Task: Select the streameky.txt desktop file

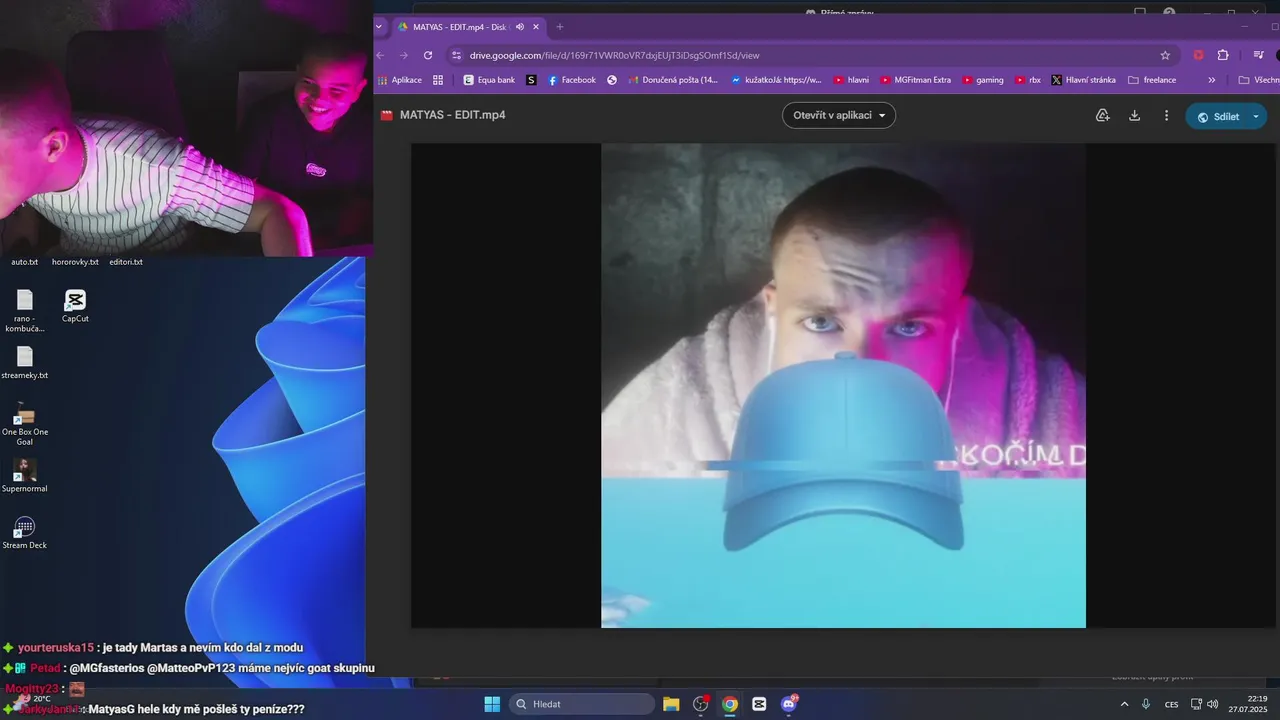Action: pyautogui.click(x=25, y=363)
